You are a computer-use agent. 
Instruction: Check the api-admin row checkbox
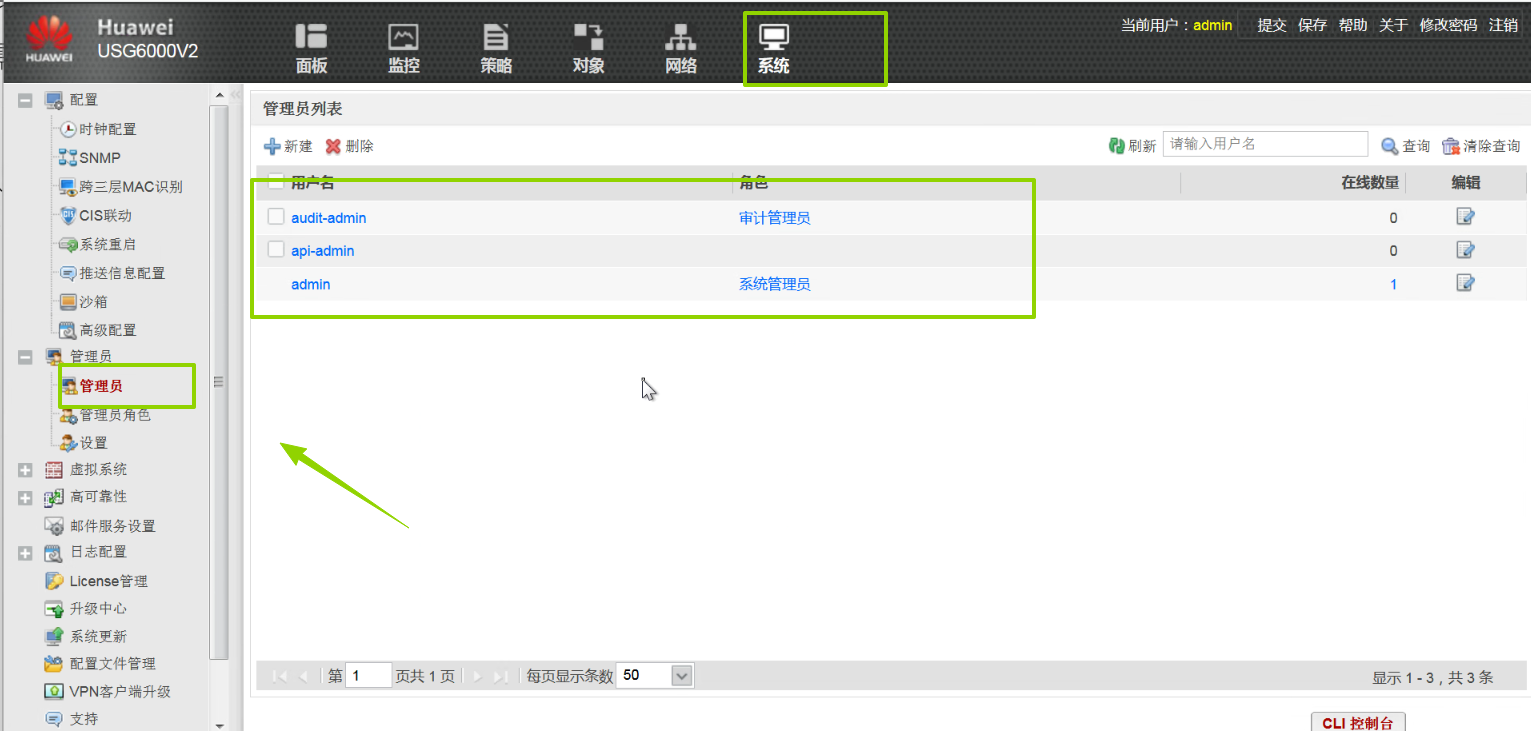point(276,250)
